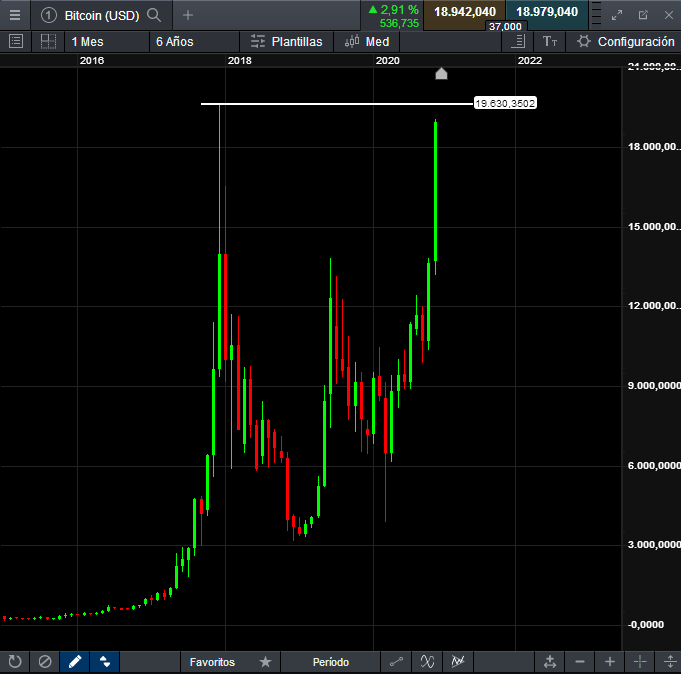Open the 6 Años range dropdown
This screenshot has height=674, width=681.
(194, 42)
